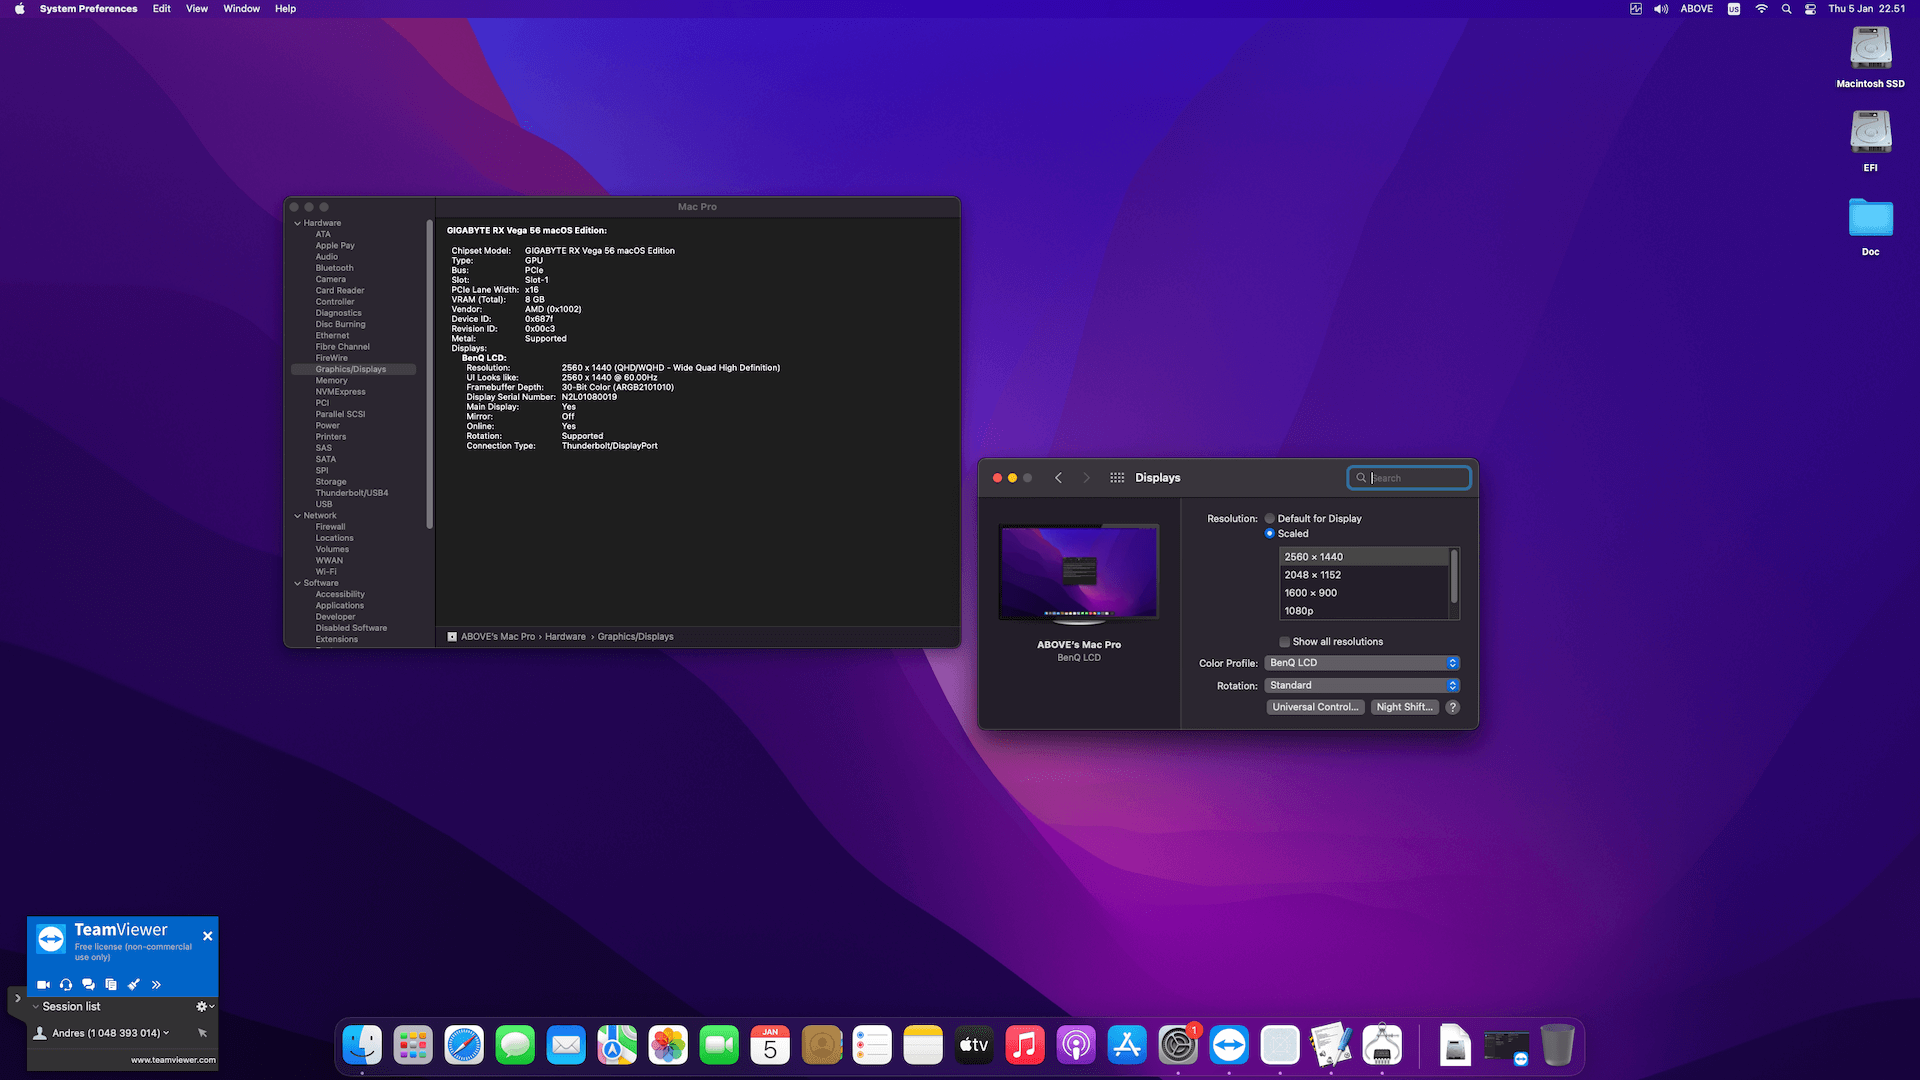Open the Rotation dropdown

click(1362, 686)
